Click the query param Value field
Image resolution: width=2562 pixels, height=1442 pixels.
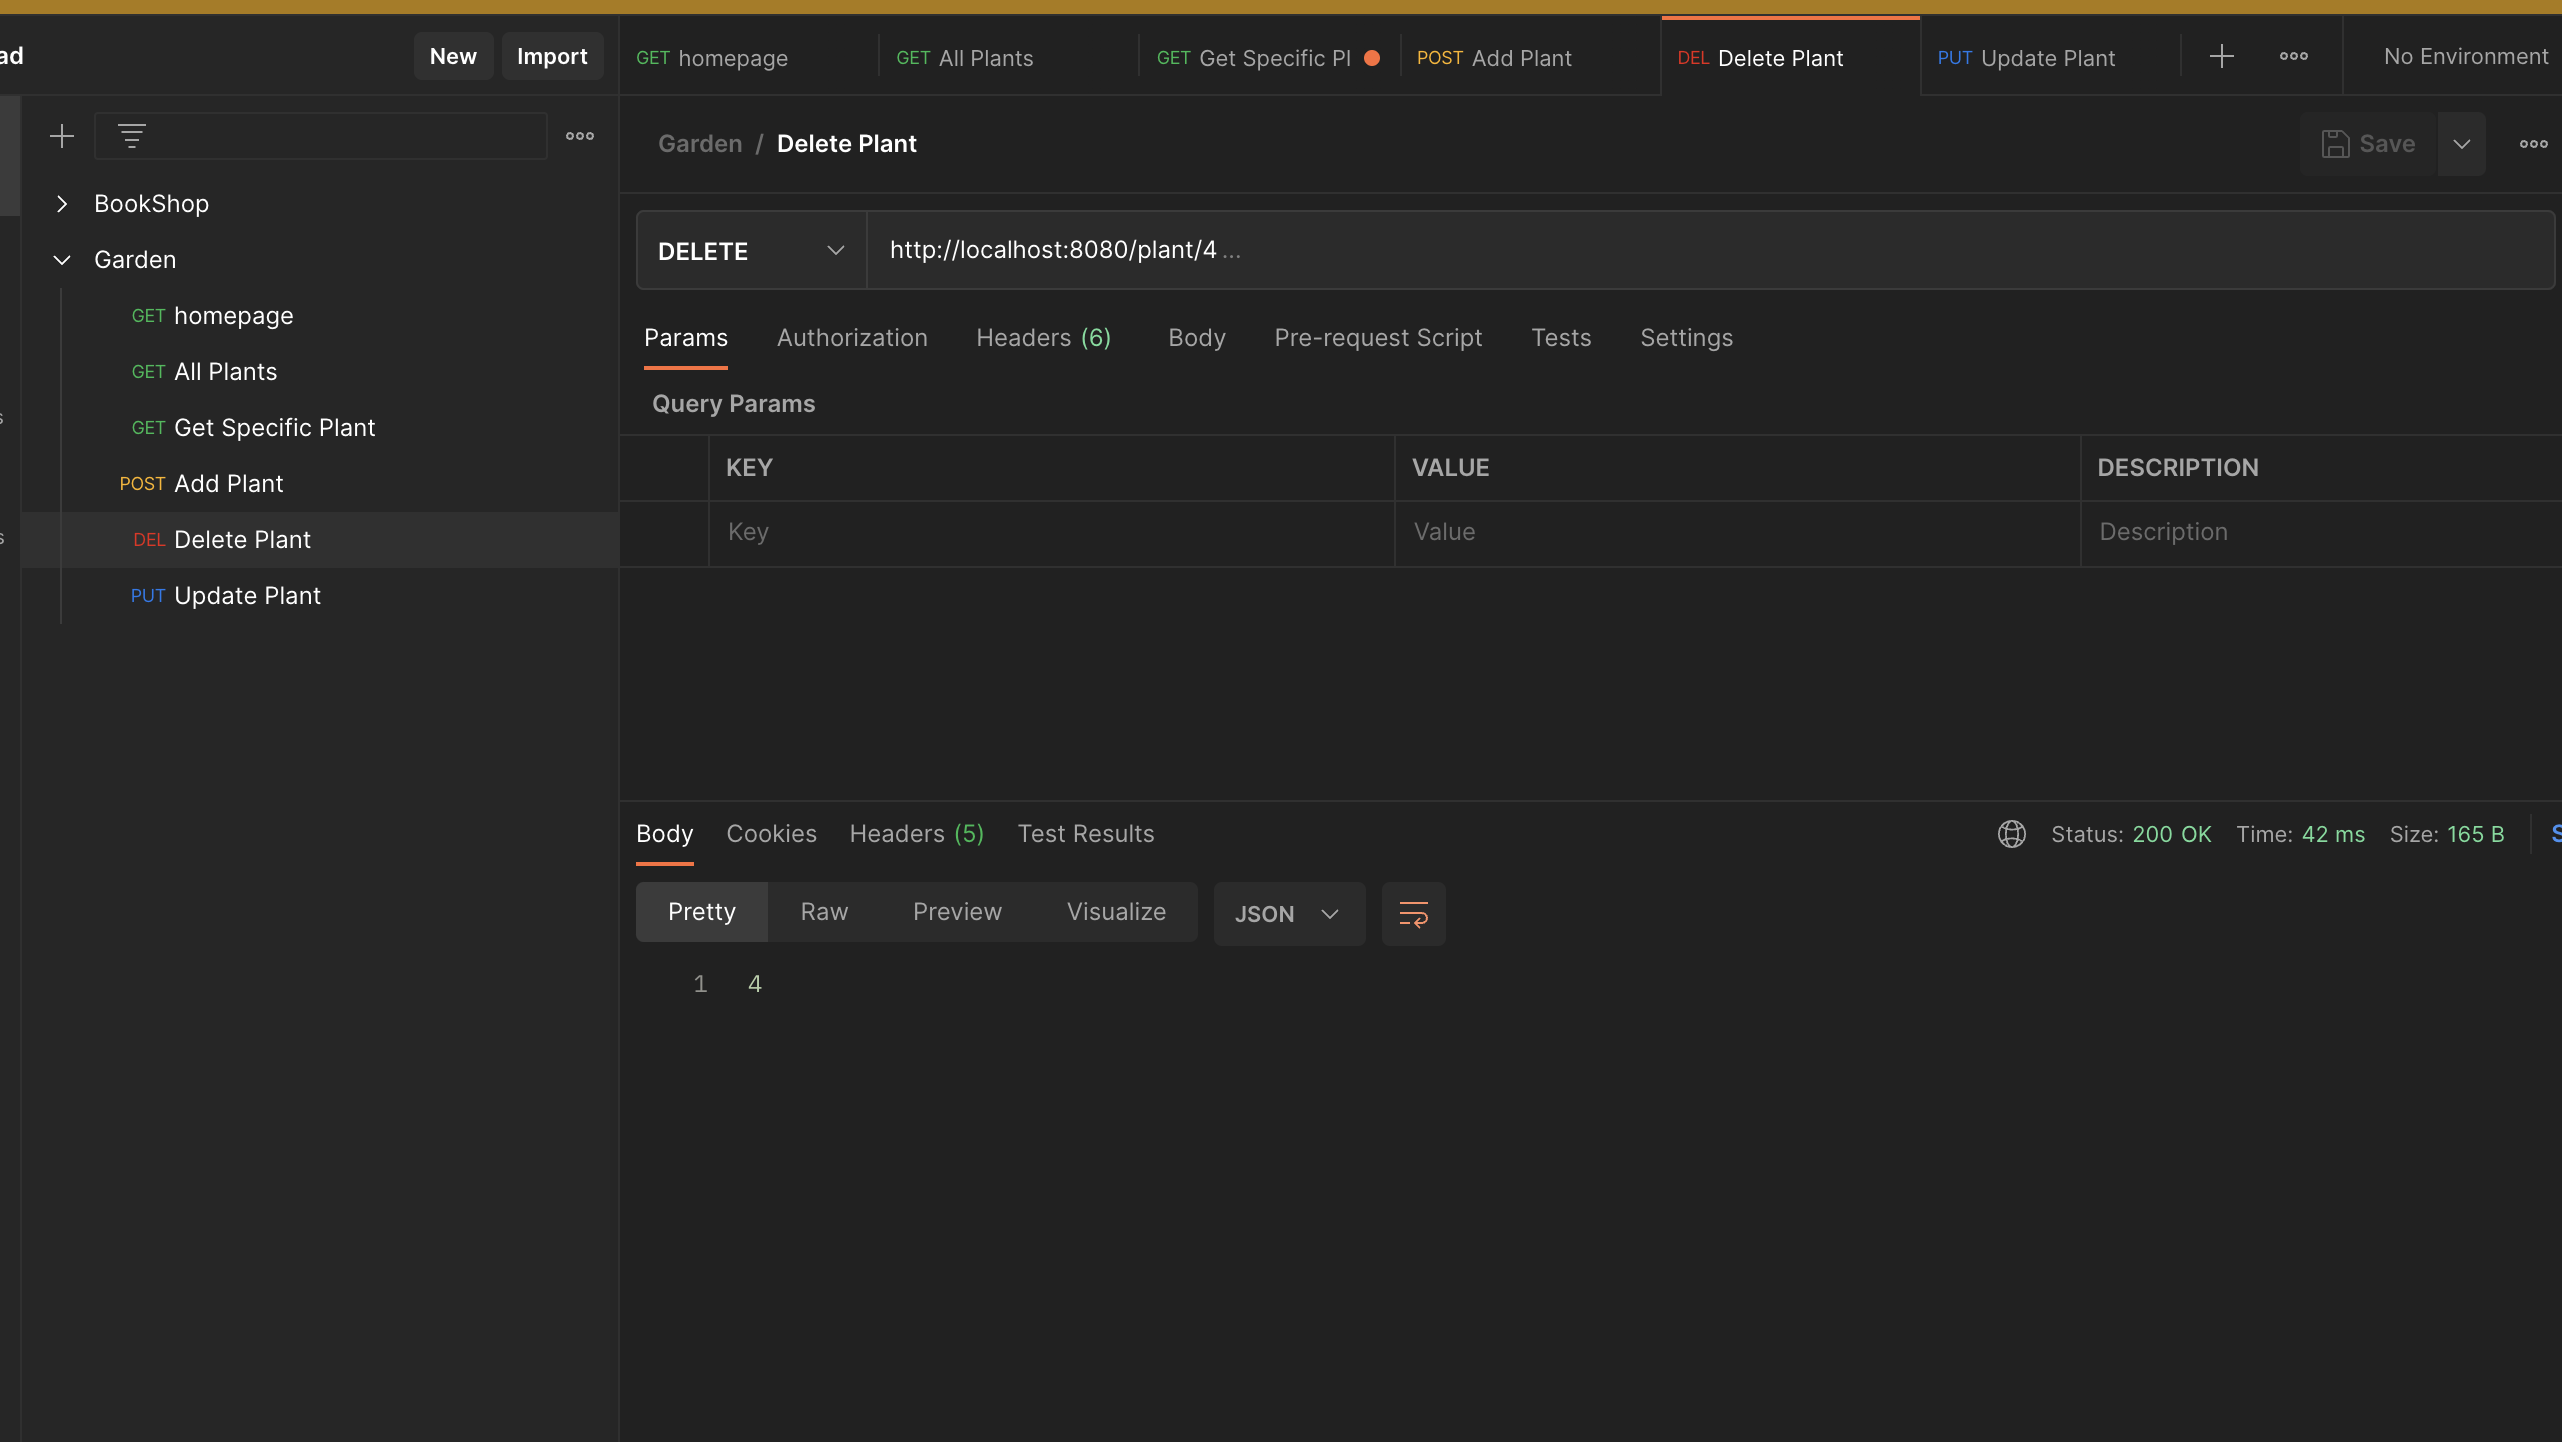click(x=1737, y=532)
